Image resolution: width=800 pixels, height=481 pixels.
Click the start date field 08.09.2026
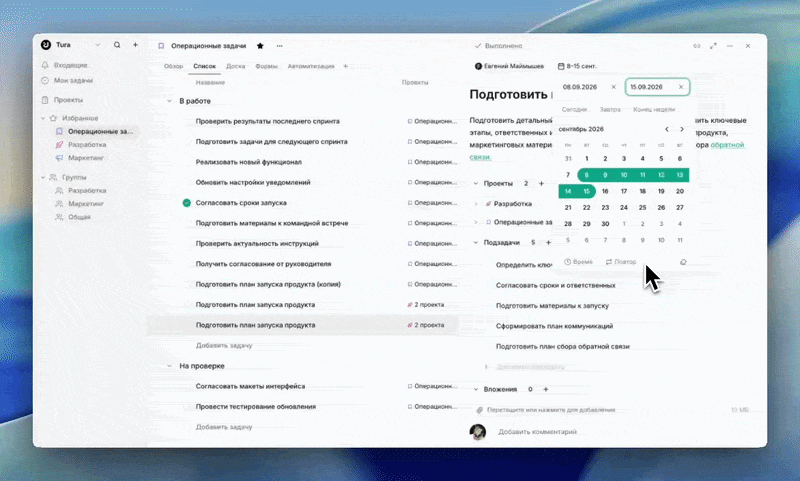[x=580, y=87]
